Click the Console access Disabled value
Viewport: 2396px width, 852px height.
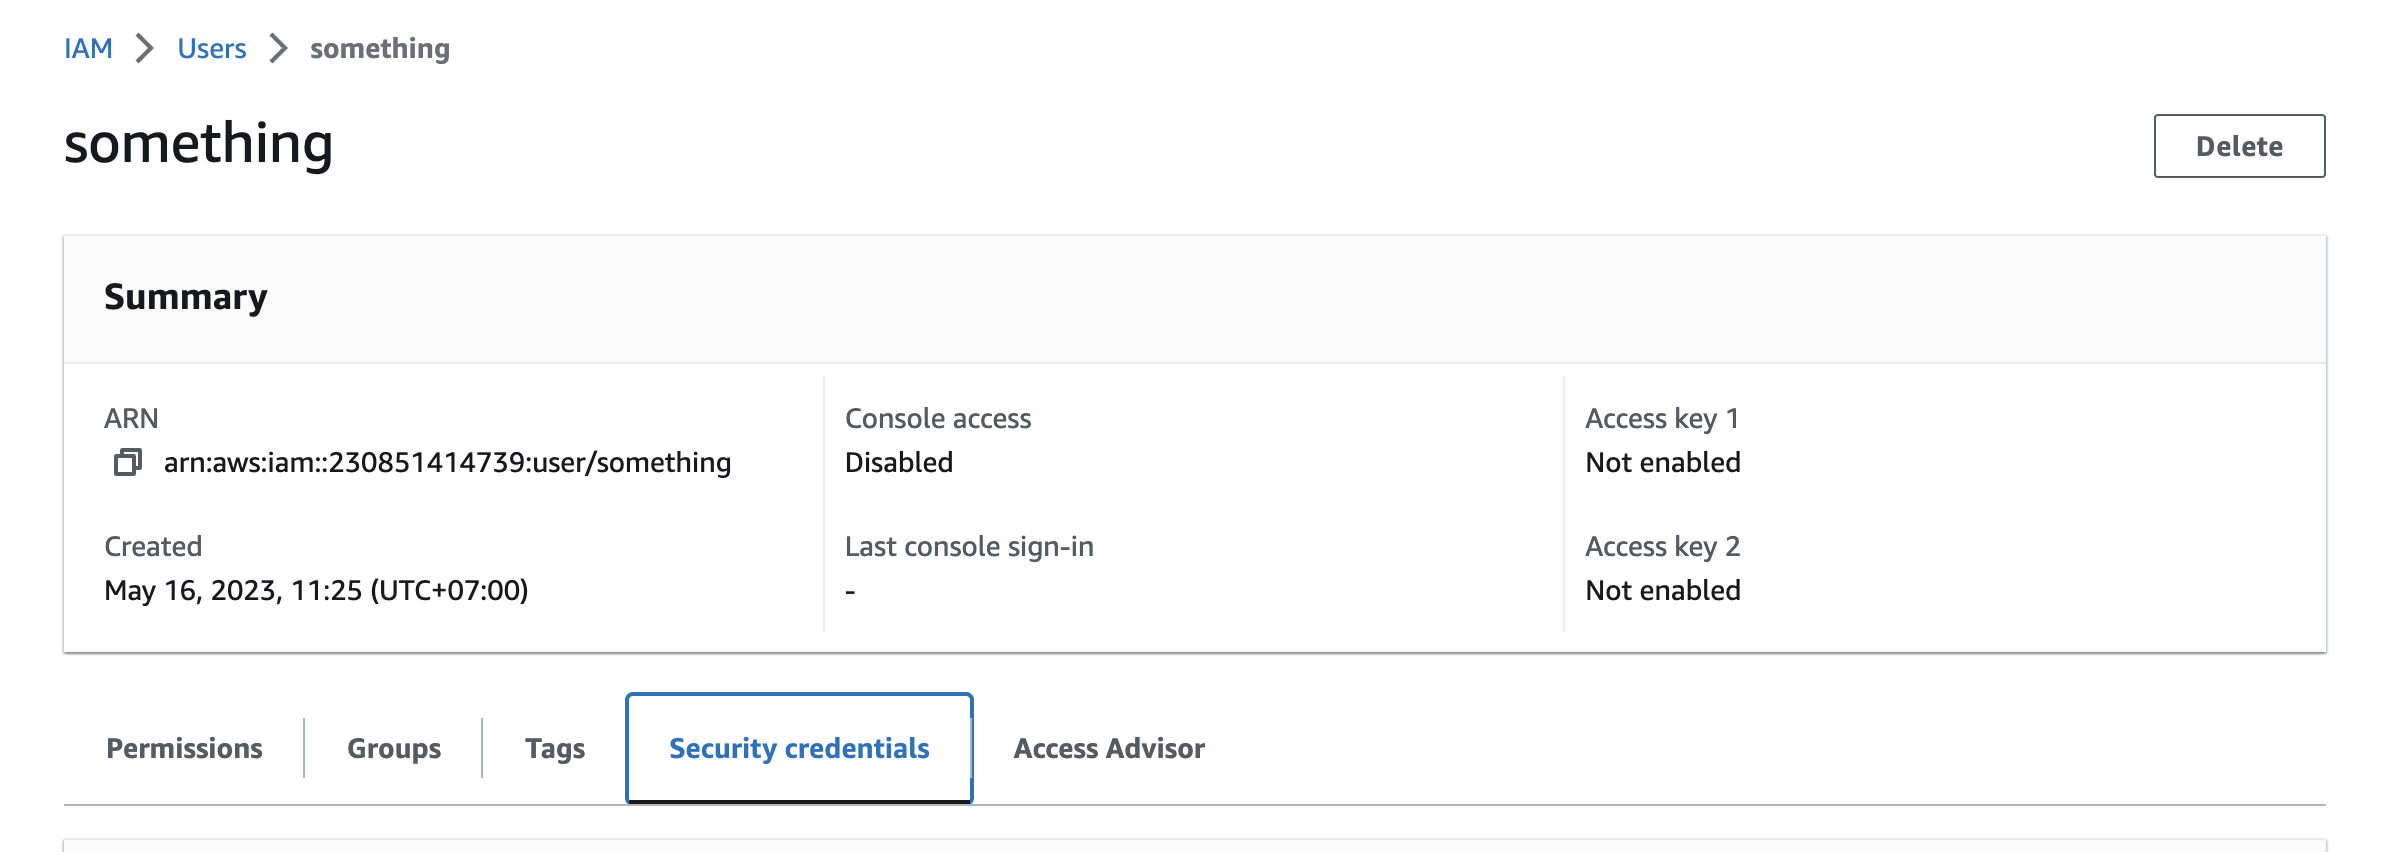pos(898,462)
